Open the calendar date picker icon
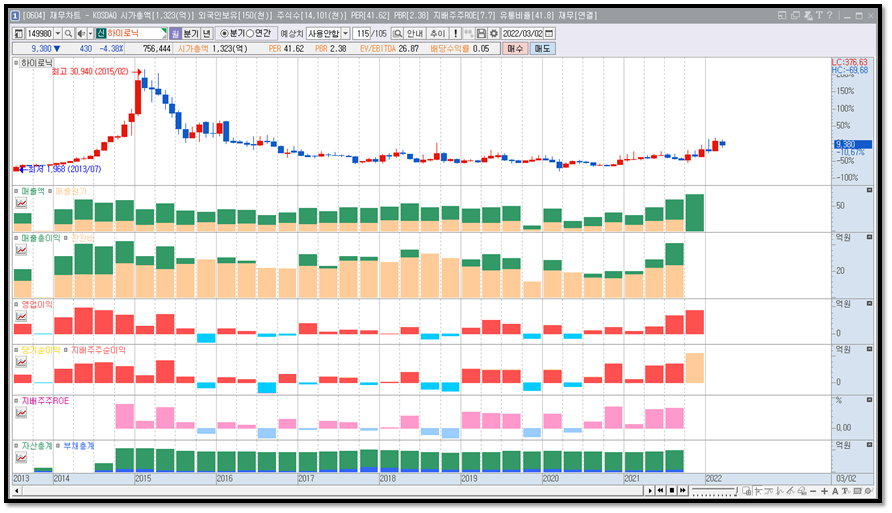892x513 pixels. coord(549,34)
